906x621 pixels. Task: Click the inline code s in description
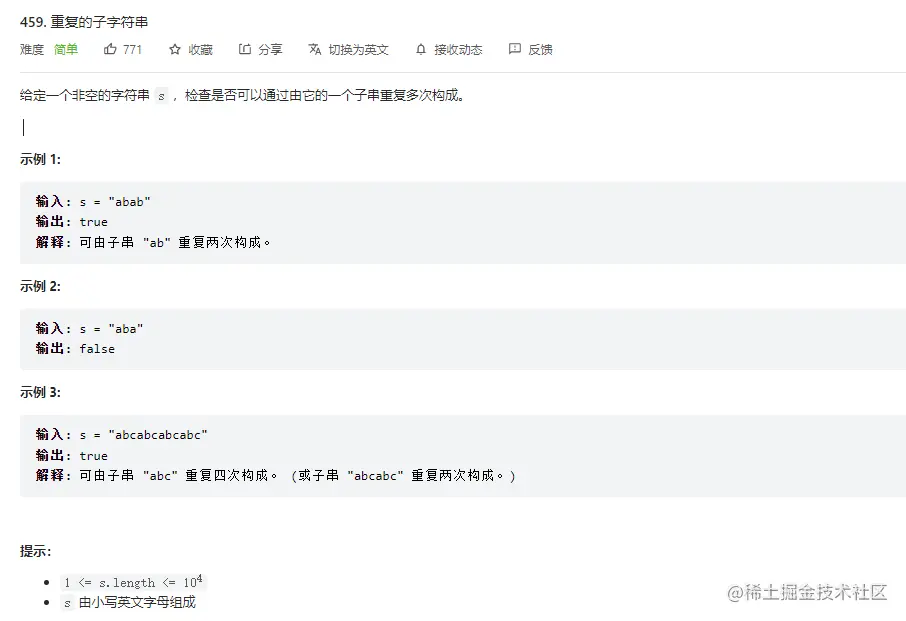click(161, 96)
